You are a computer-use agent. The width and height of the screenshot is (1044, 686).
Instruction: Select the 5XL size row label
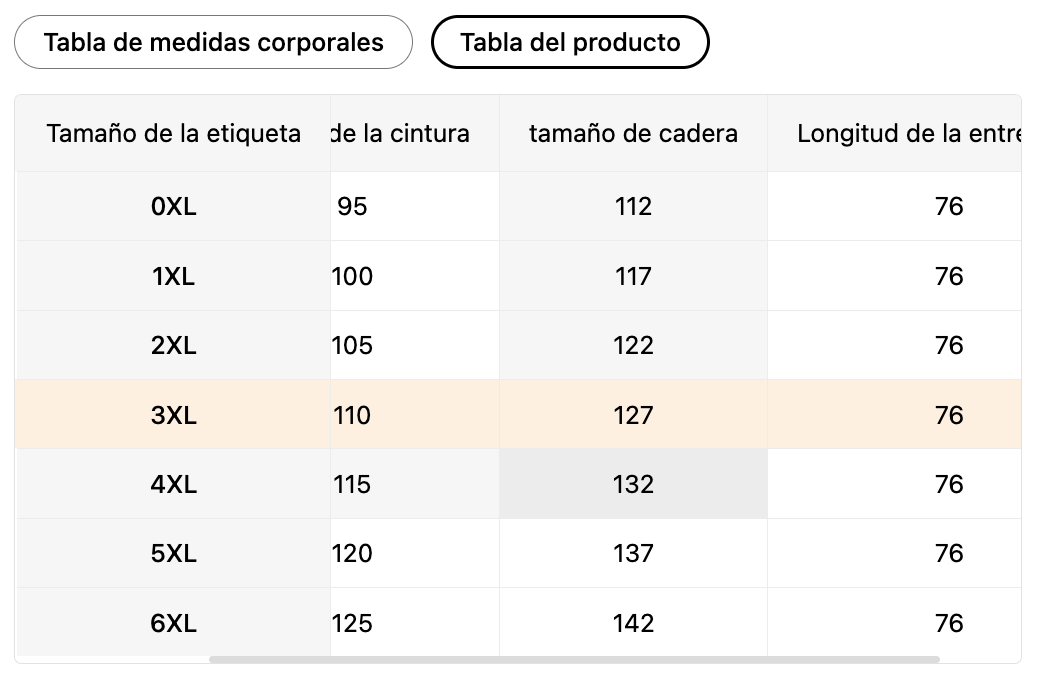[x=173, y=554]
